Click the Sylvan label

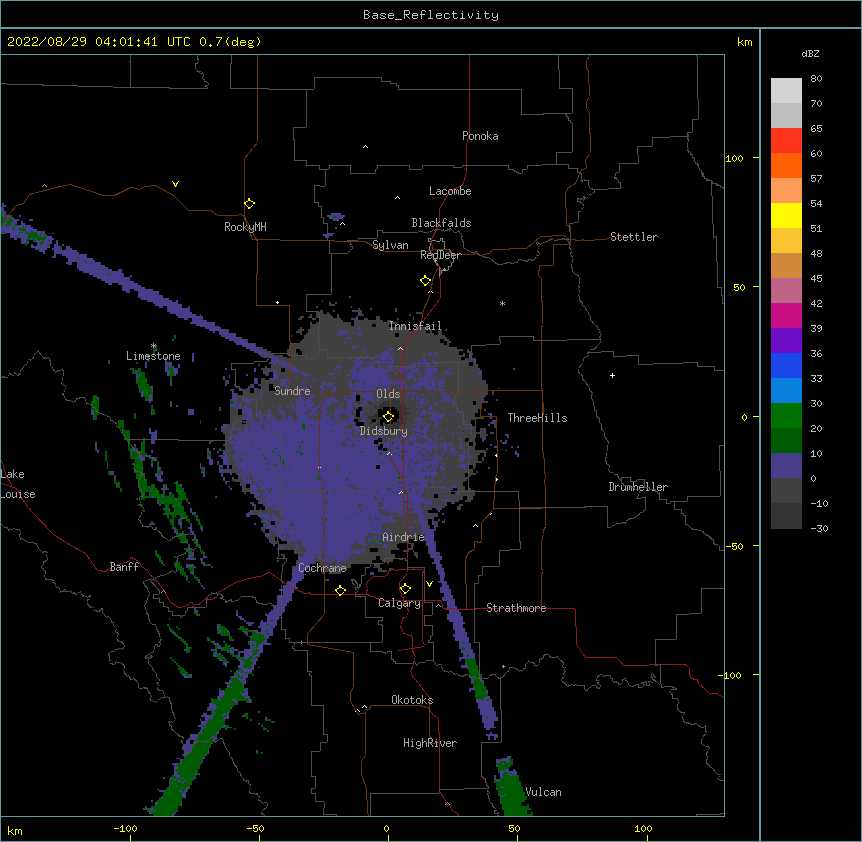pos(390,245)
